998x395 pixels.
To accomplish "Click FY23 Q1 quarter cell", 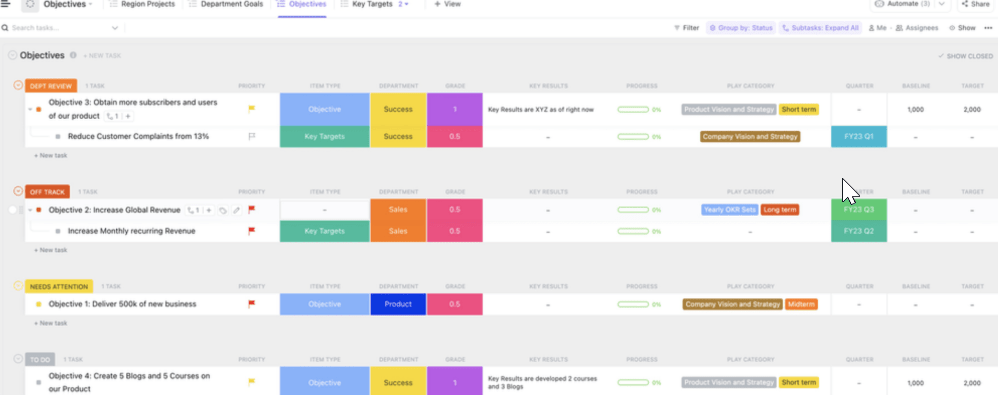I will 859,136.
